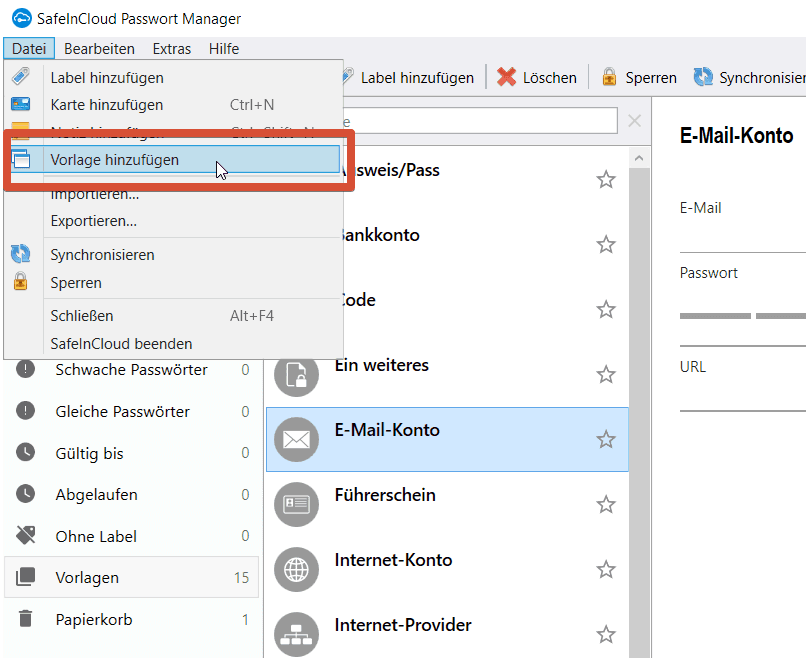Image resolution: width=806 pixels, height=658 pixels.
Task: Click the globe icon of Internet-Konto
Action: (x=297, y=570)
